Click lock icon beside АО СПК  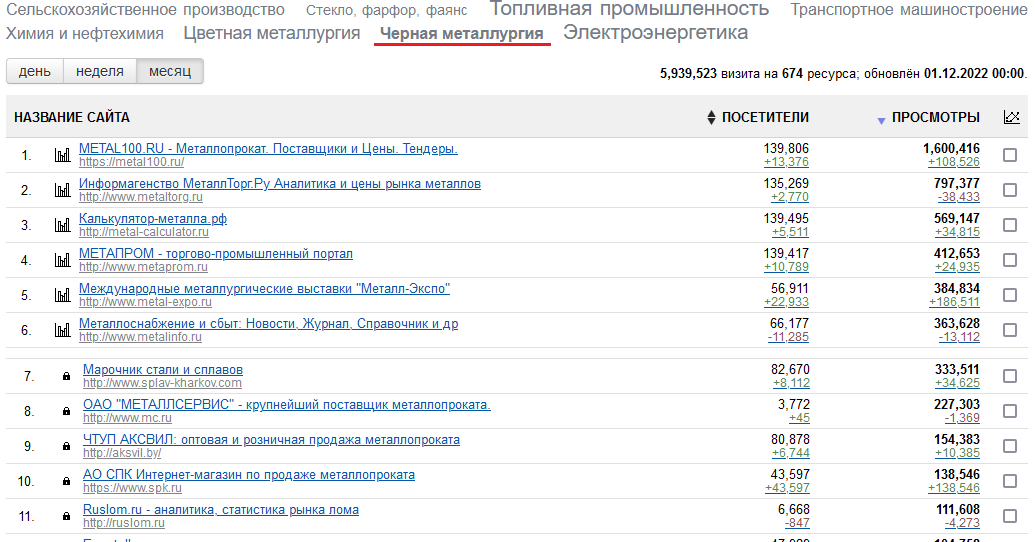66,481
